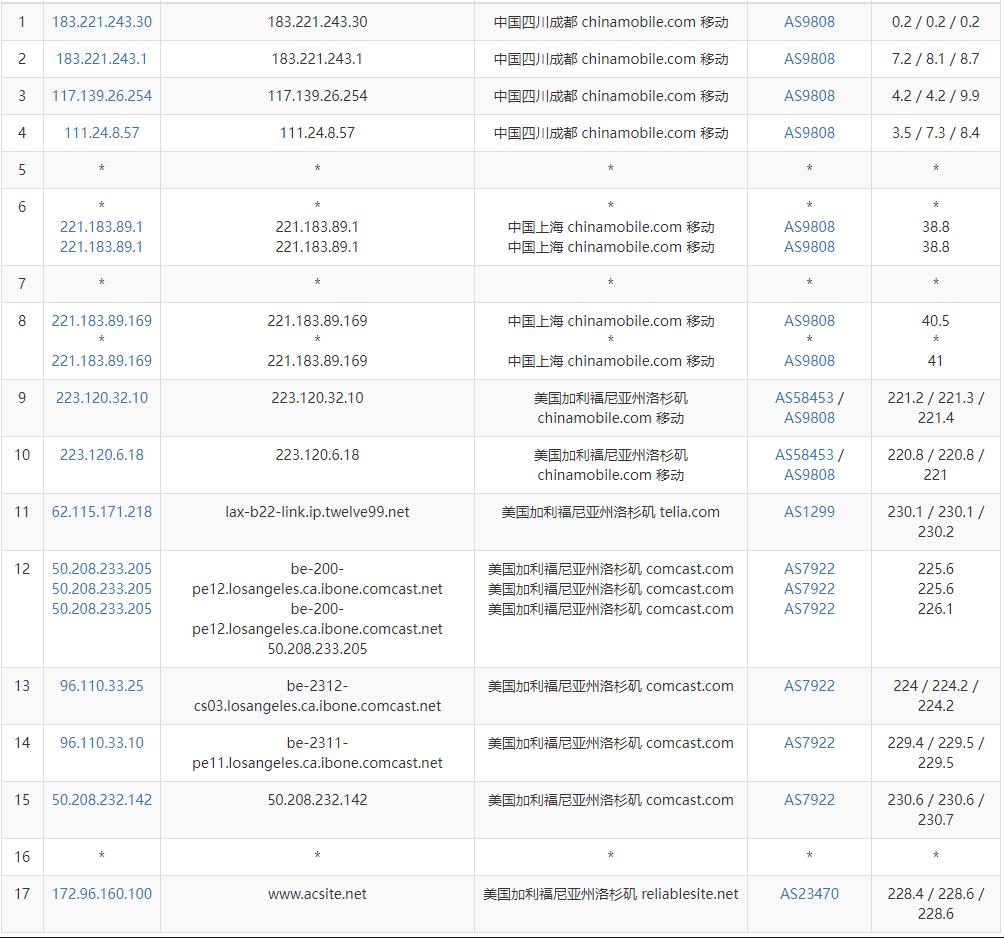Screen dimensions: 1004x938
Task: Open the blue 117.139.26.254 link in hop 3
Action: (102, 96)
